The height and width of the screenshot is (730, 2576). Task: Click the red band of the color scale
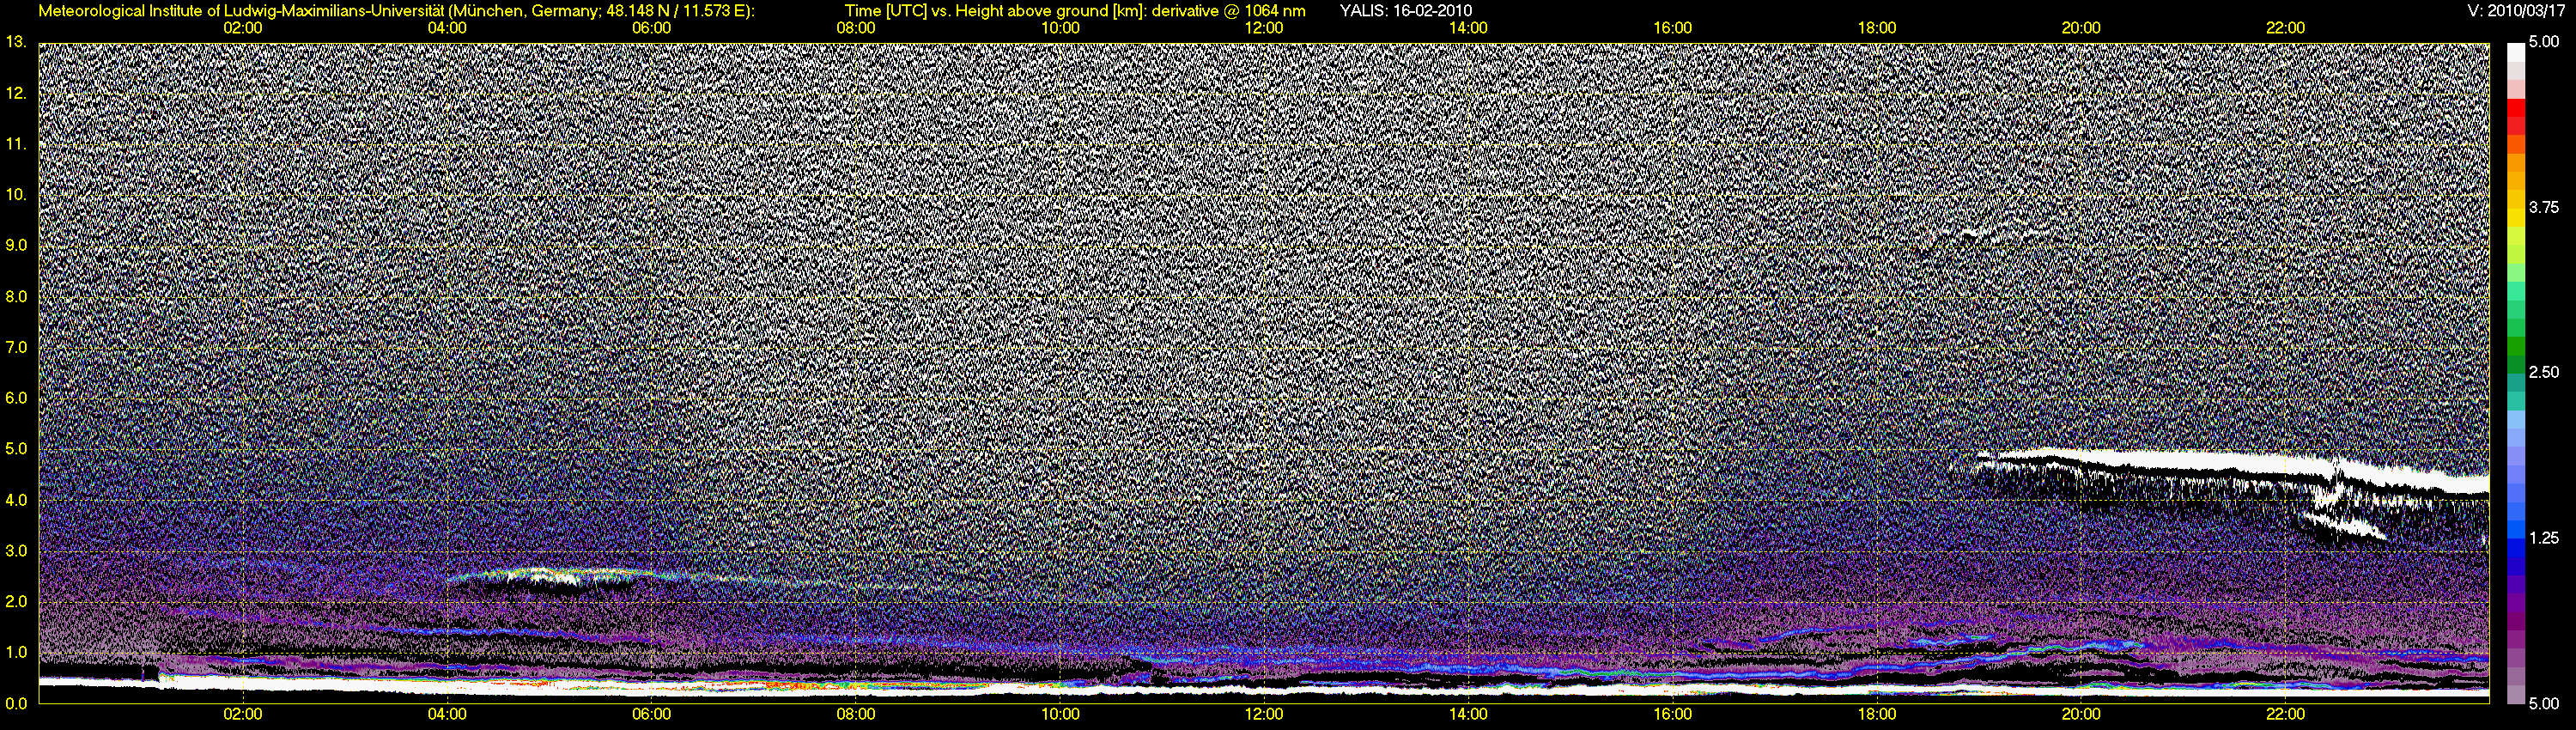tap(2516, 118)
